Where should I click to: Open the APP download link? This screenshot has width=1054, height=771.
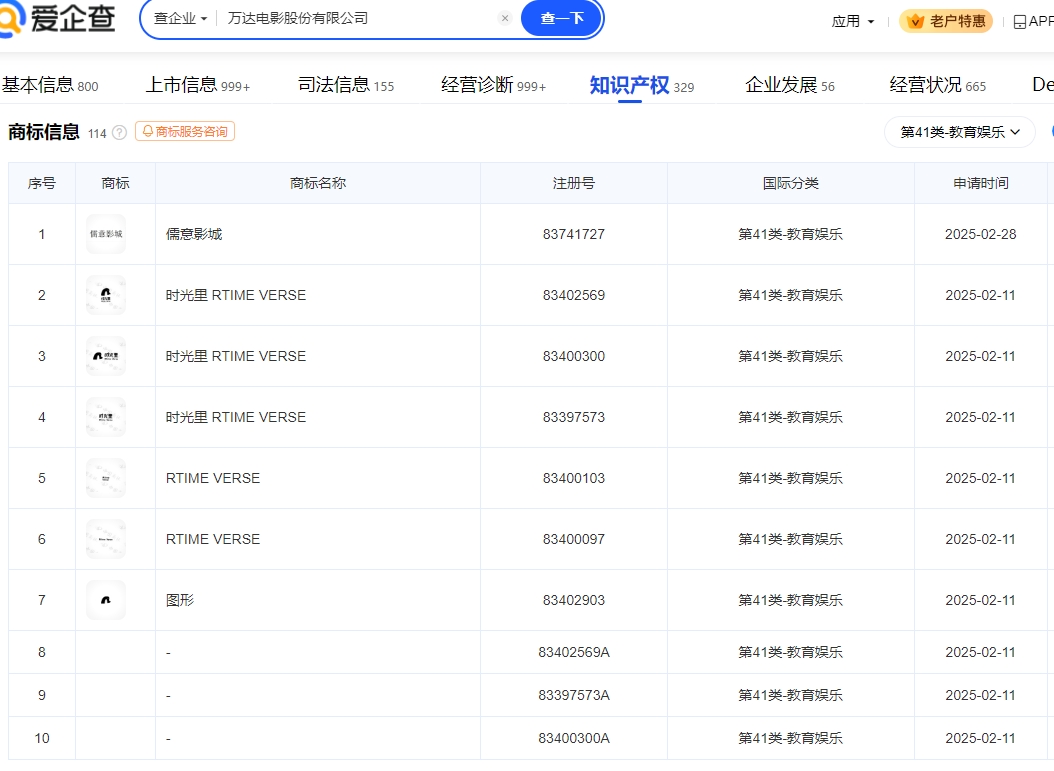(x=1033, y=22)
